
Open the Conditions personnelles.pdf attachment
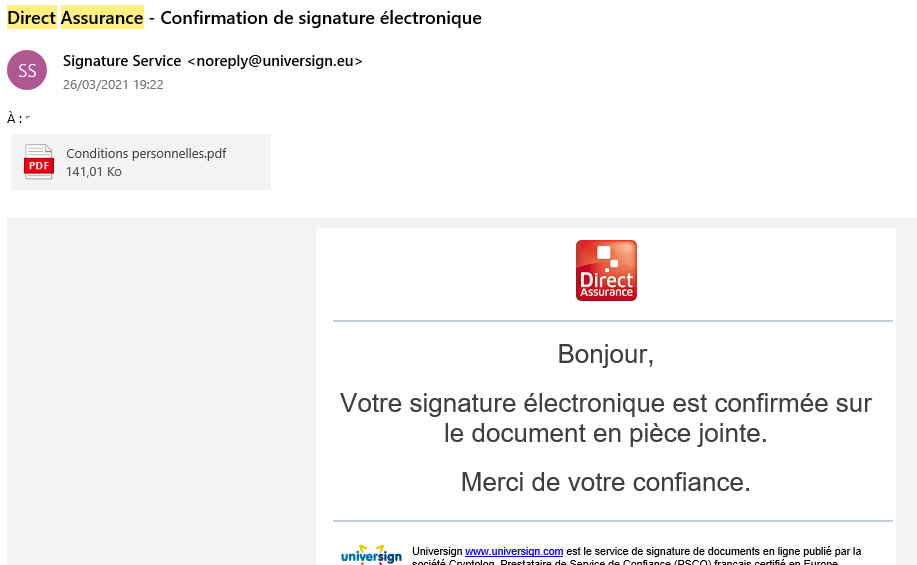(x=146, y=153)
